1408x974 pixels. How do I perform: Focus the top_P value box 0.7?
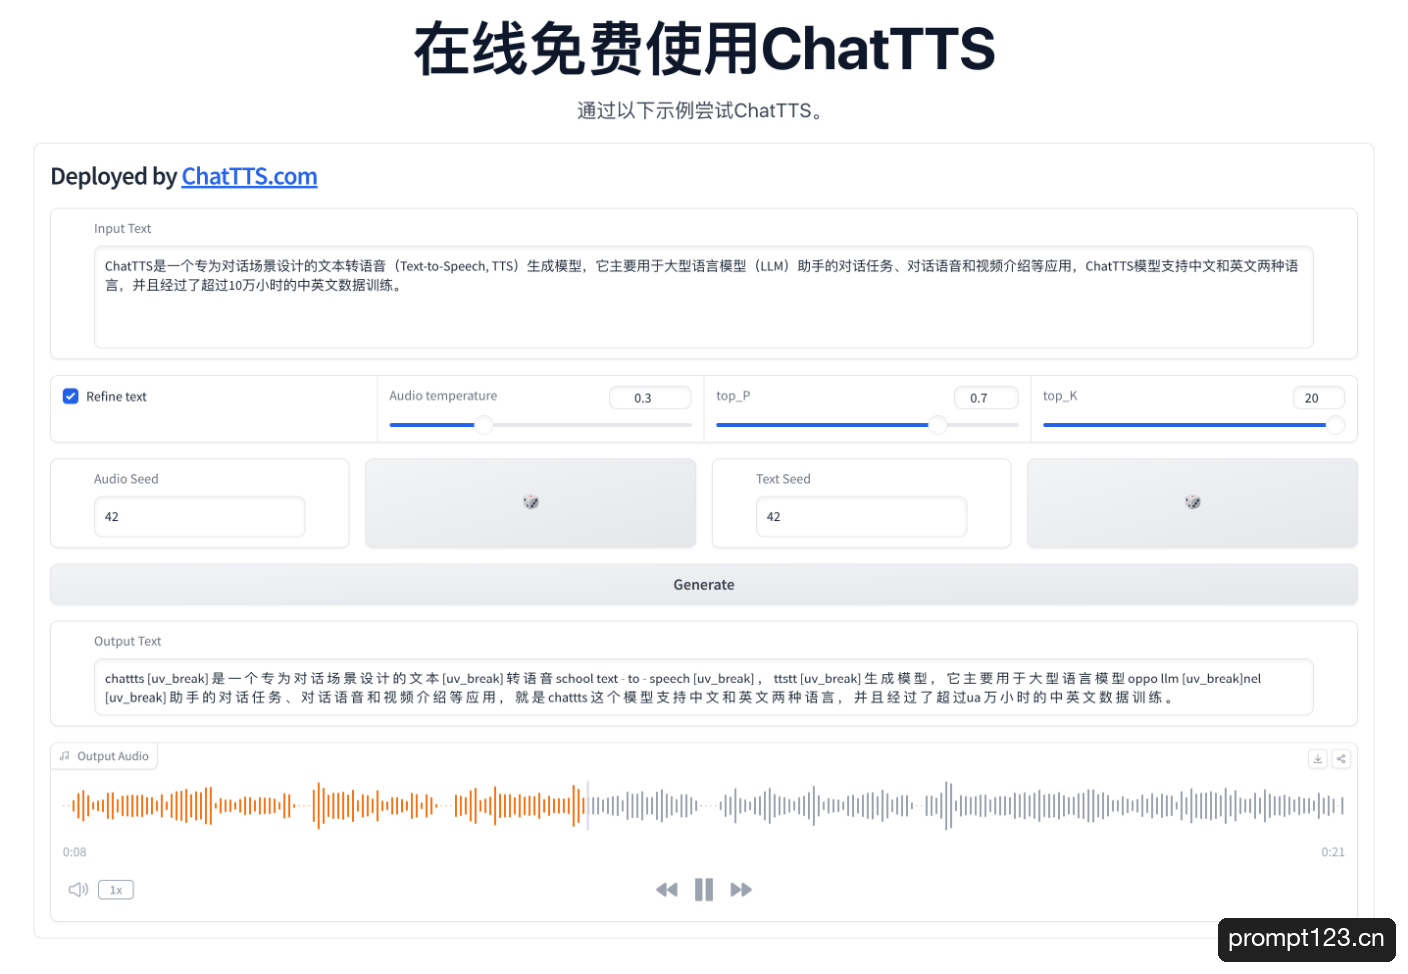pos(986,398)
